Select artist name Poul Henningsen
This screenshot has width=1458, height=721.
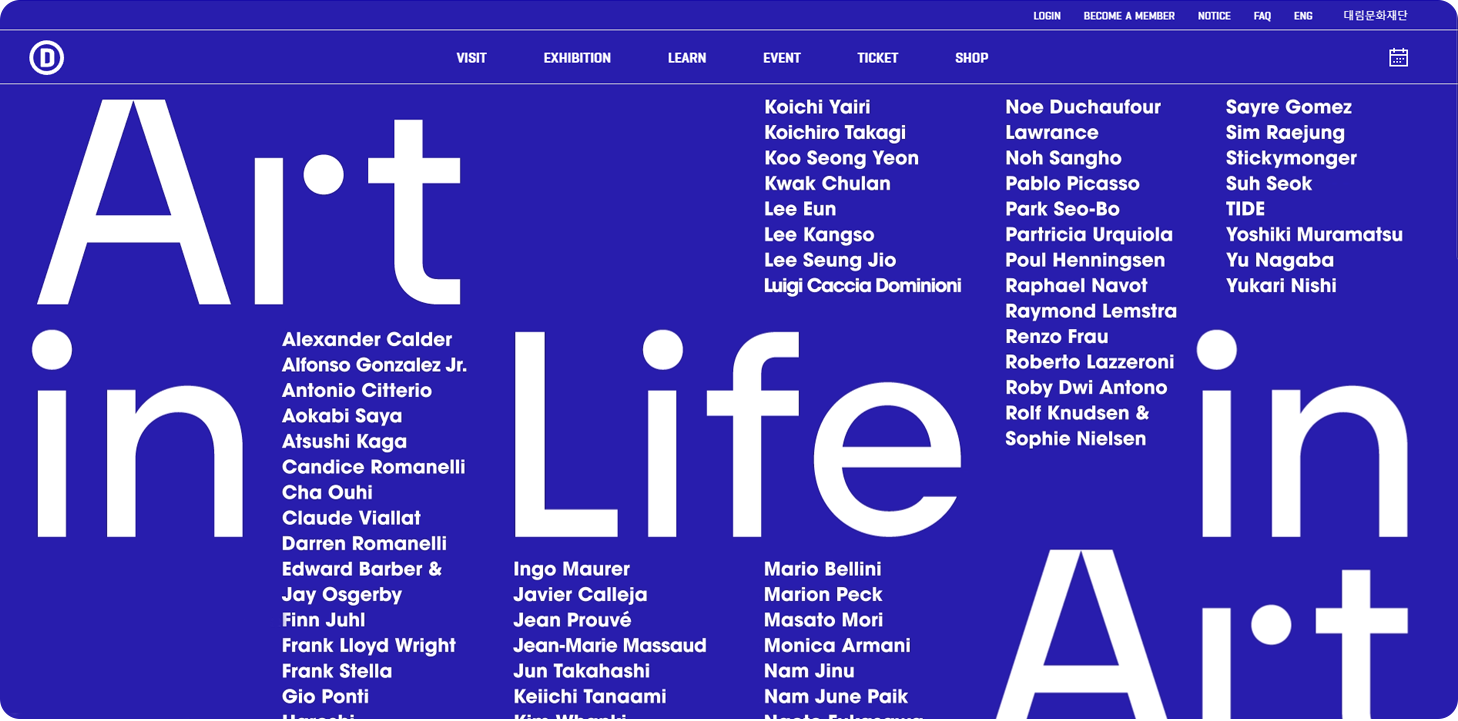point(1085,260)
